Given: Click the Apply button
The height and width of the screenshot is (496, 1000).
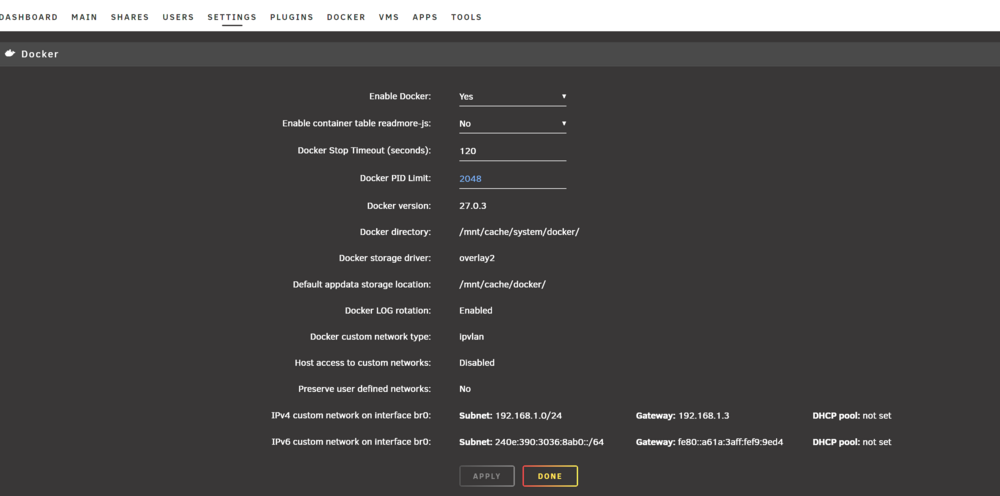Looking at the screenshot, I should [x=487, y=476].
